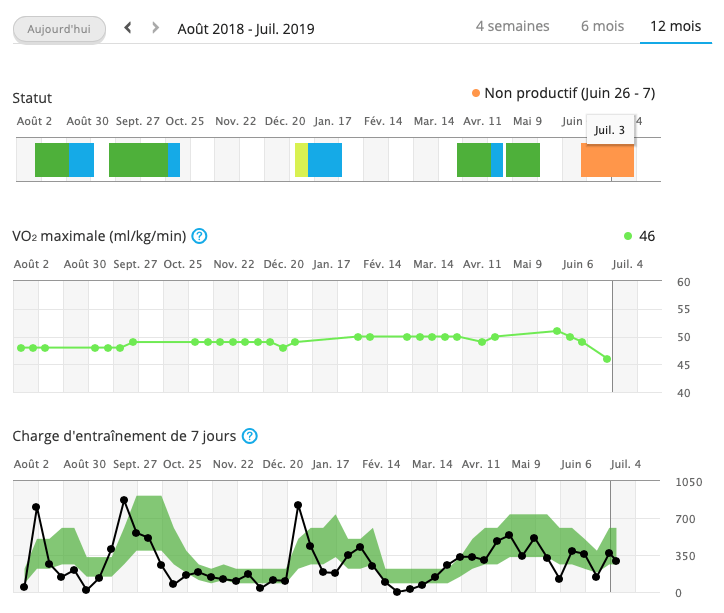Click the last VO₂ max data point
The width and height of the screenshot is (724, 613).
coord(607,359)
